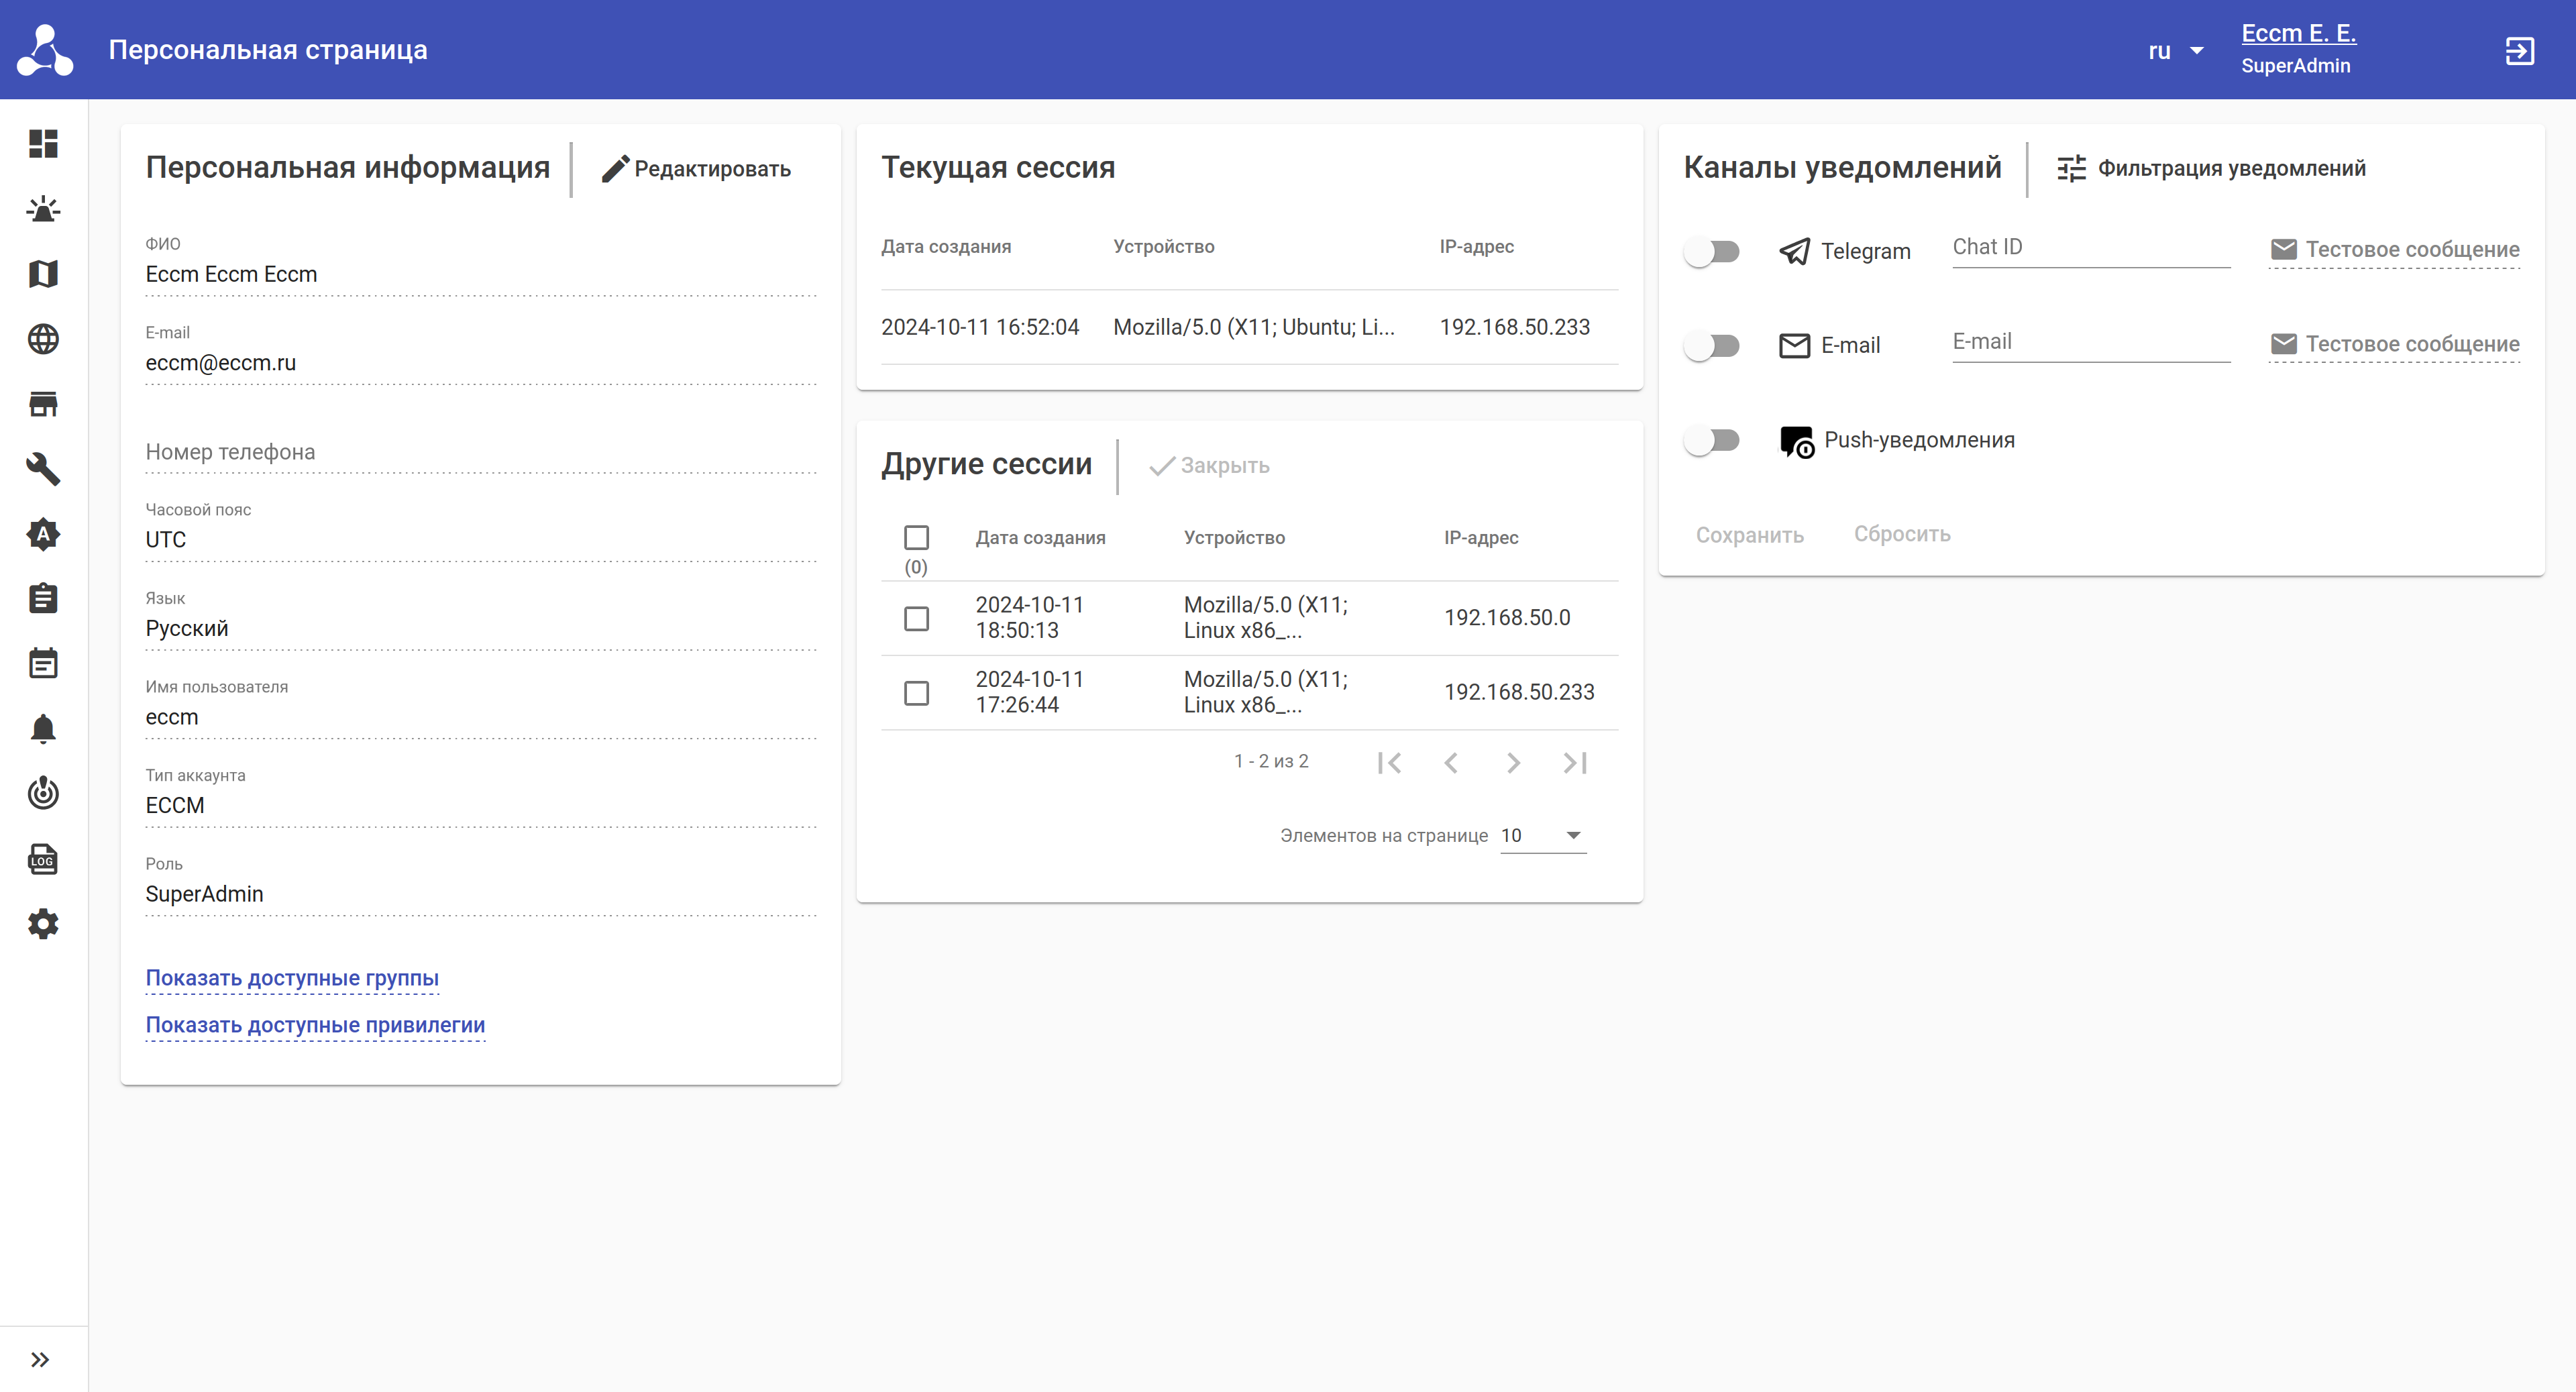The image size is (2576, 1392).
Task: Open the bell notifications icon in sidebar
Action: (x=43, y=729)
